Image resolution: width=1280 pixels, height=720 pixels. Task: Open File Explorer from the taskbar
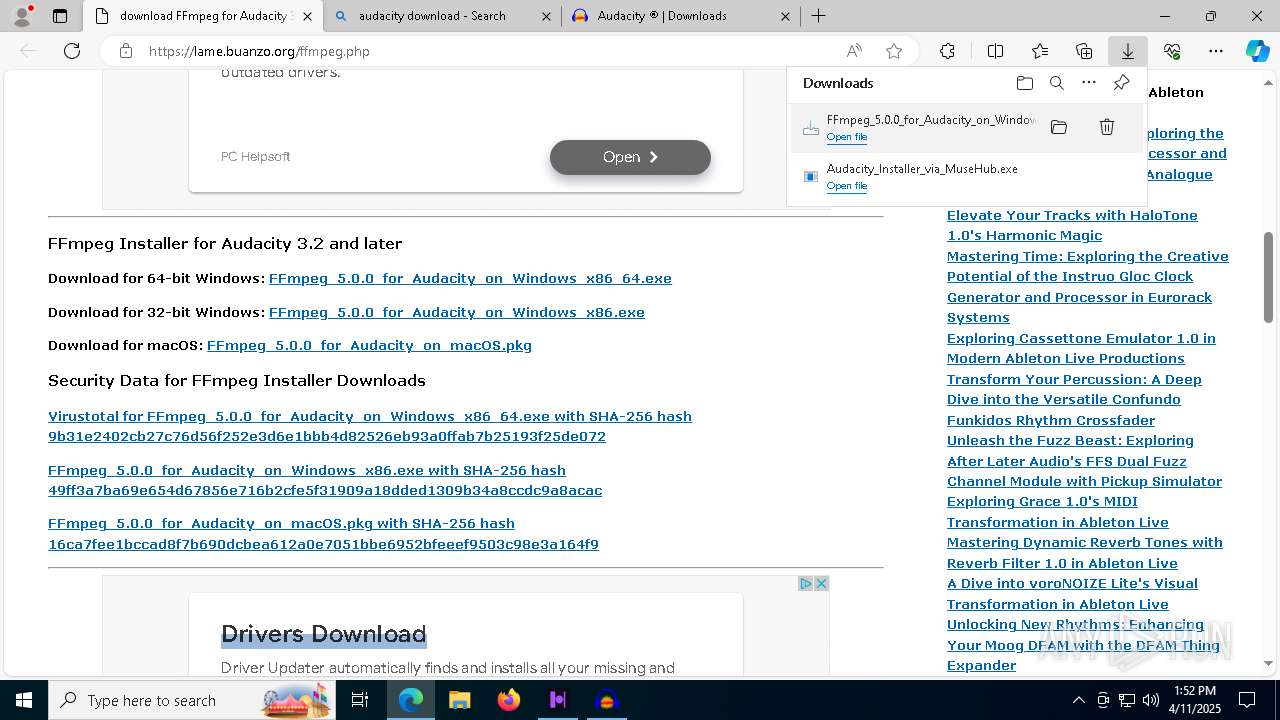click(x=459, y=700)
